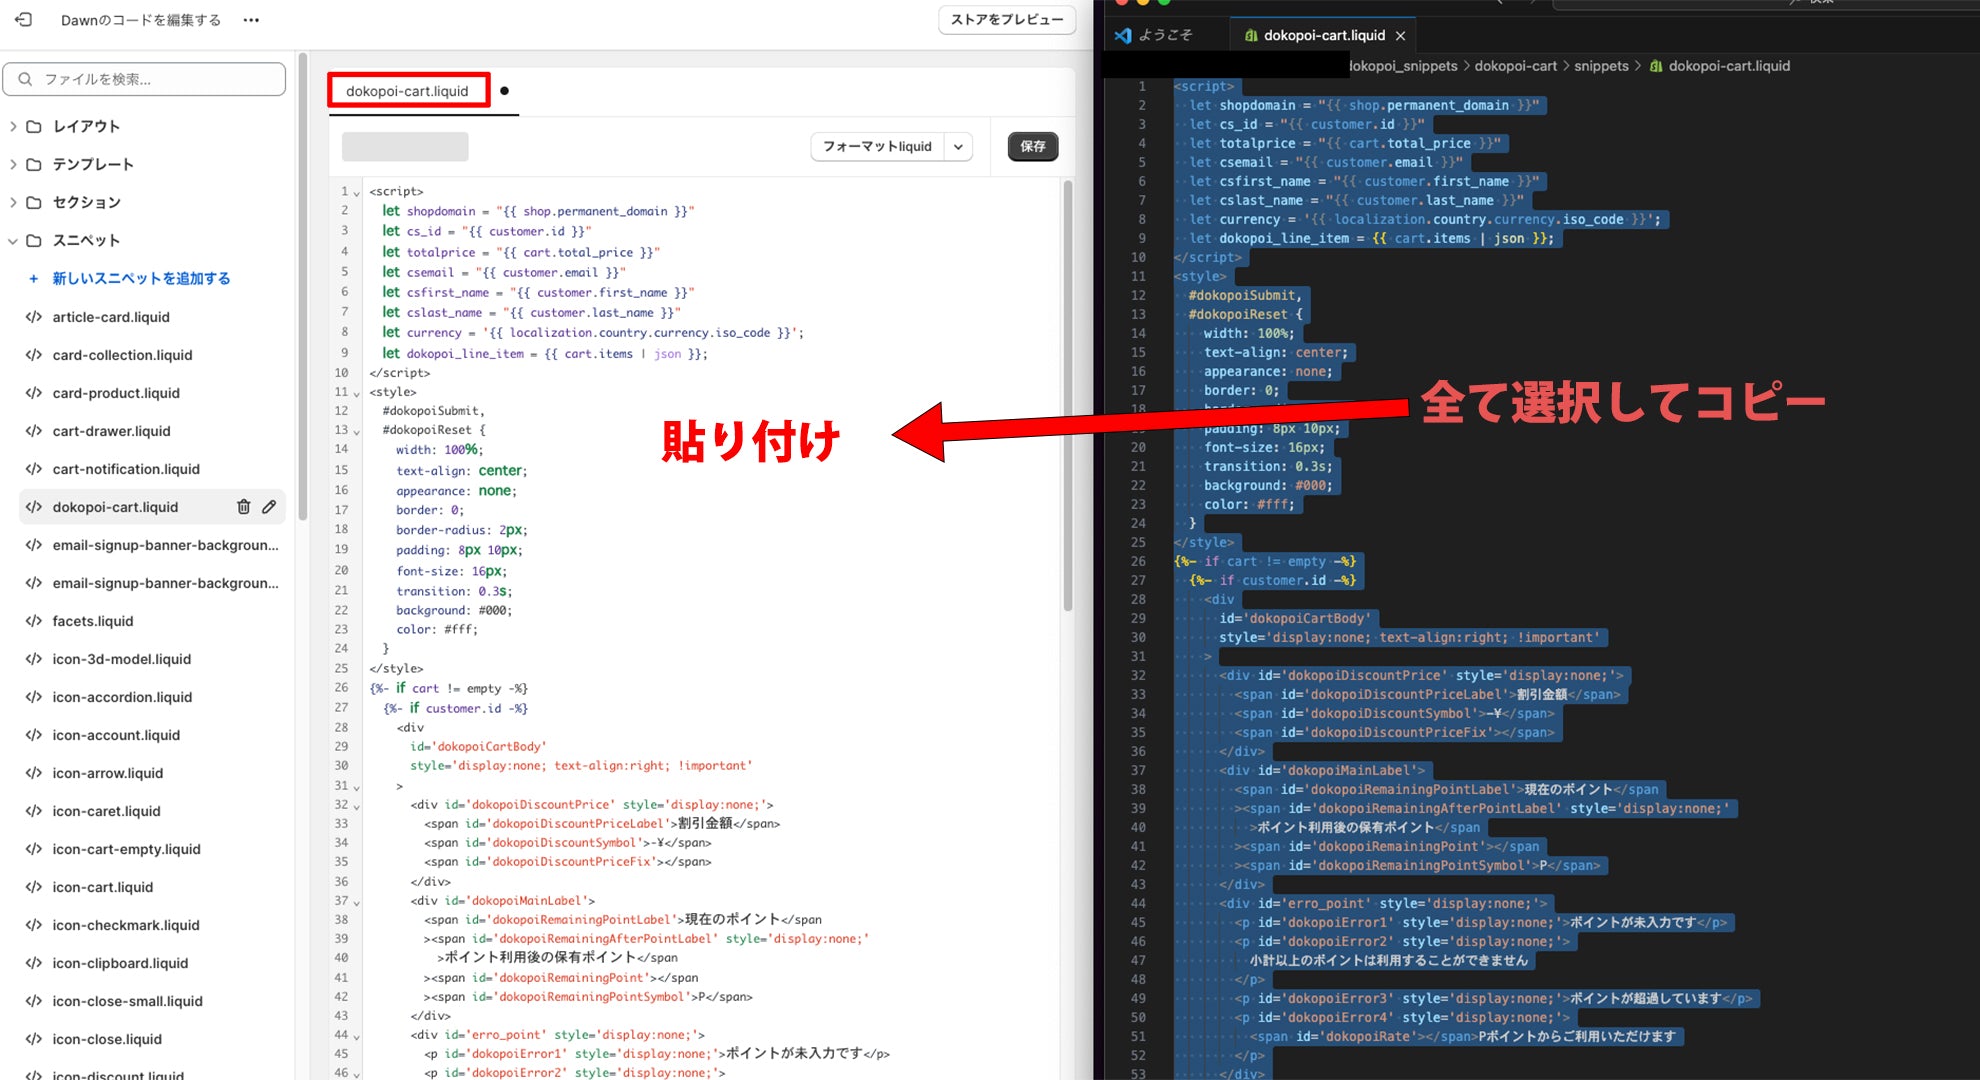
Task: Click dokopoi_snippets in VS Code breadcrumb
Action: tap(1403, 66)
